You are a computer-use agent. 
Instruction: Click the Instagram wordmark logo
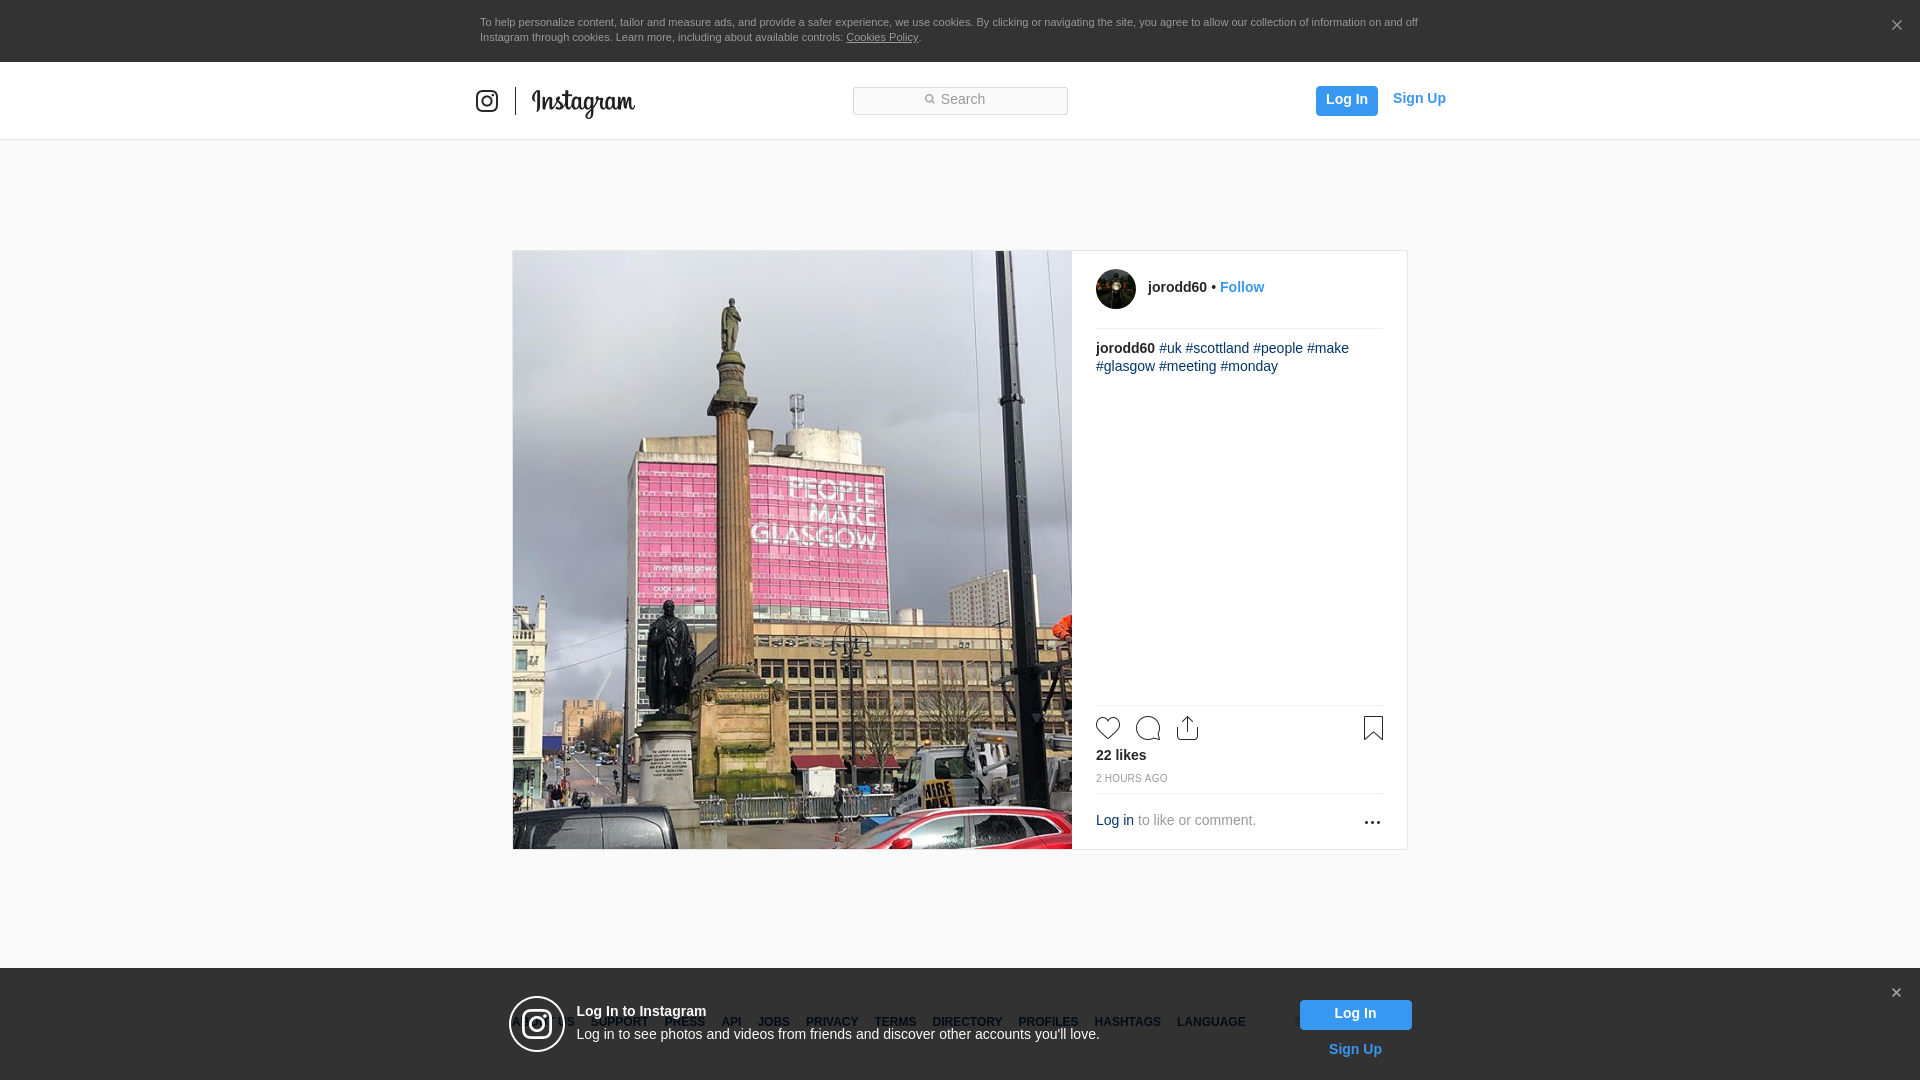(x=583, y=102)
